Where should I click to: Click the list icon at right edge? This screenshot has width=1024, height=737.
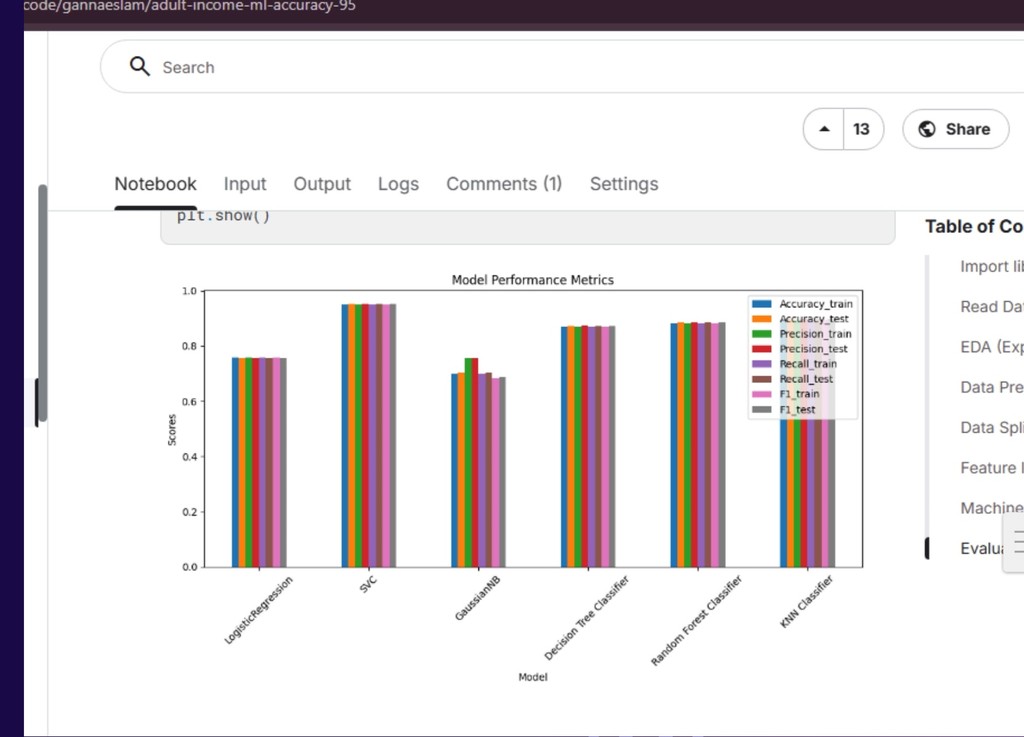(x=1018, y=542)
